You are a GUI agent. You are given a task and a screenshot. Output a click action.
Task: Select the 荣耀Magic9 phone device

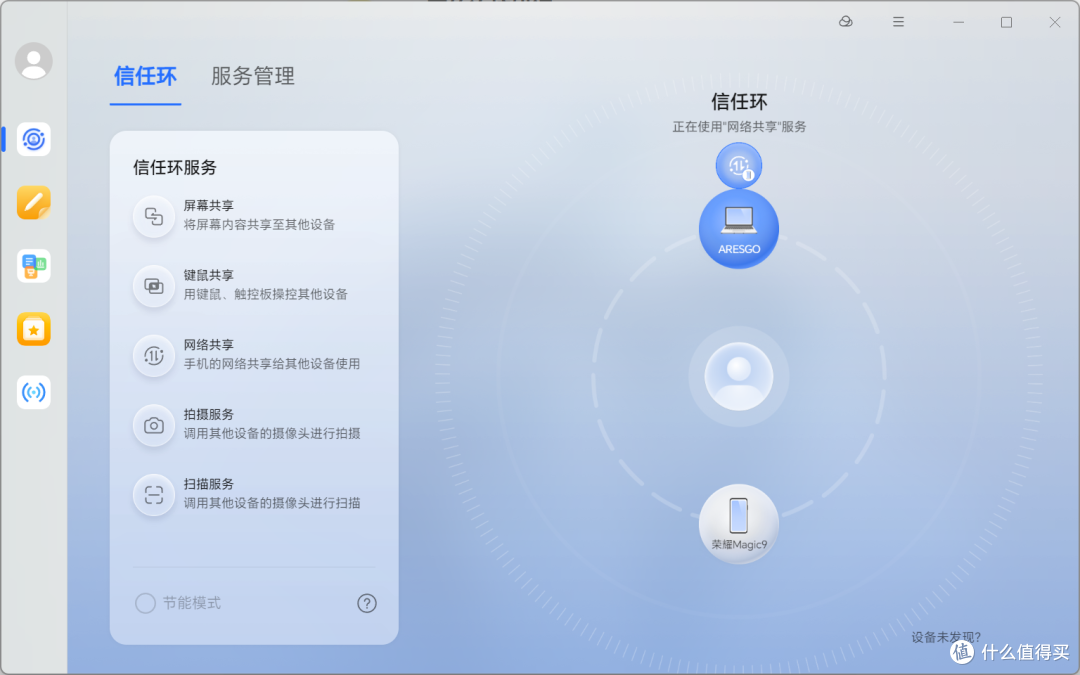[739, 524]
